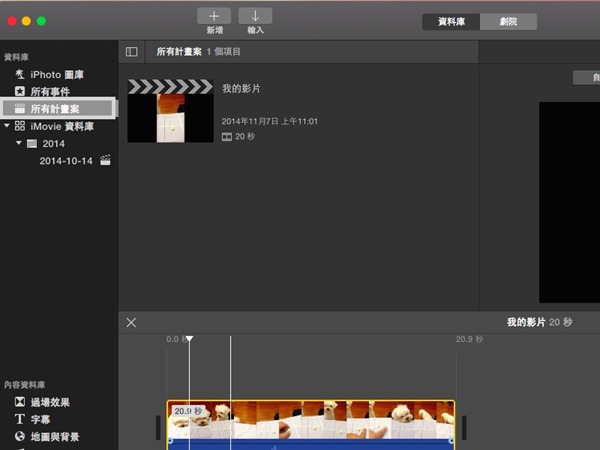This screenshot has height=450, width=600.
Task: Select 所有計畫案 in sidebar
Action: click(x=58, y=109)
